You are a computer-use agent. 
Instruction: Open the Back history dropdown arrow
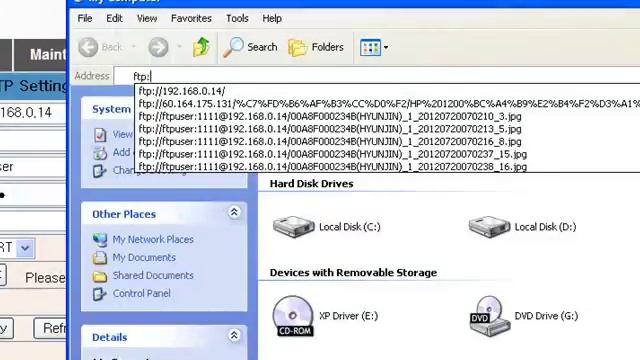tap(133, 47)
